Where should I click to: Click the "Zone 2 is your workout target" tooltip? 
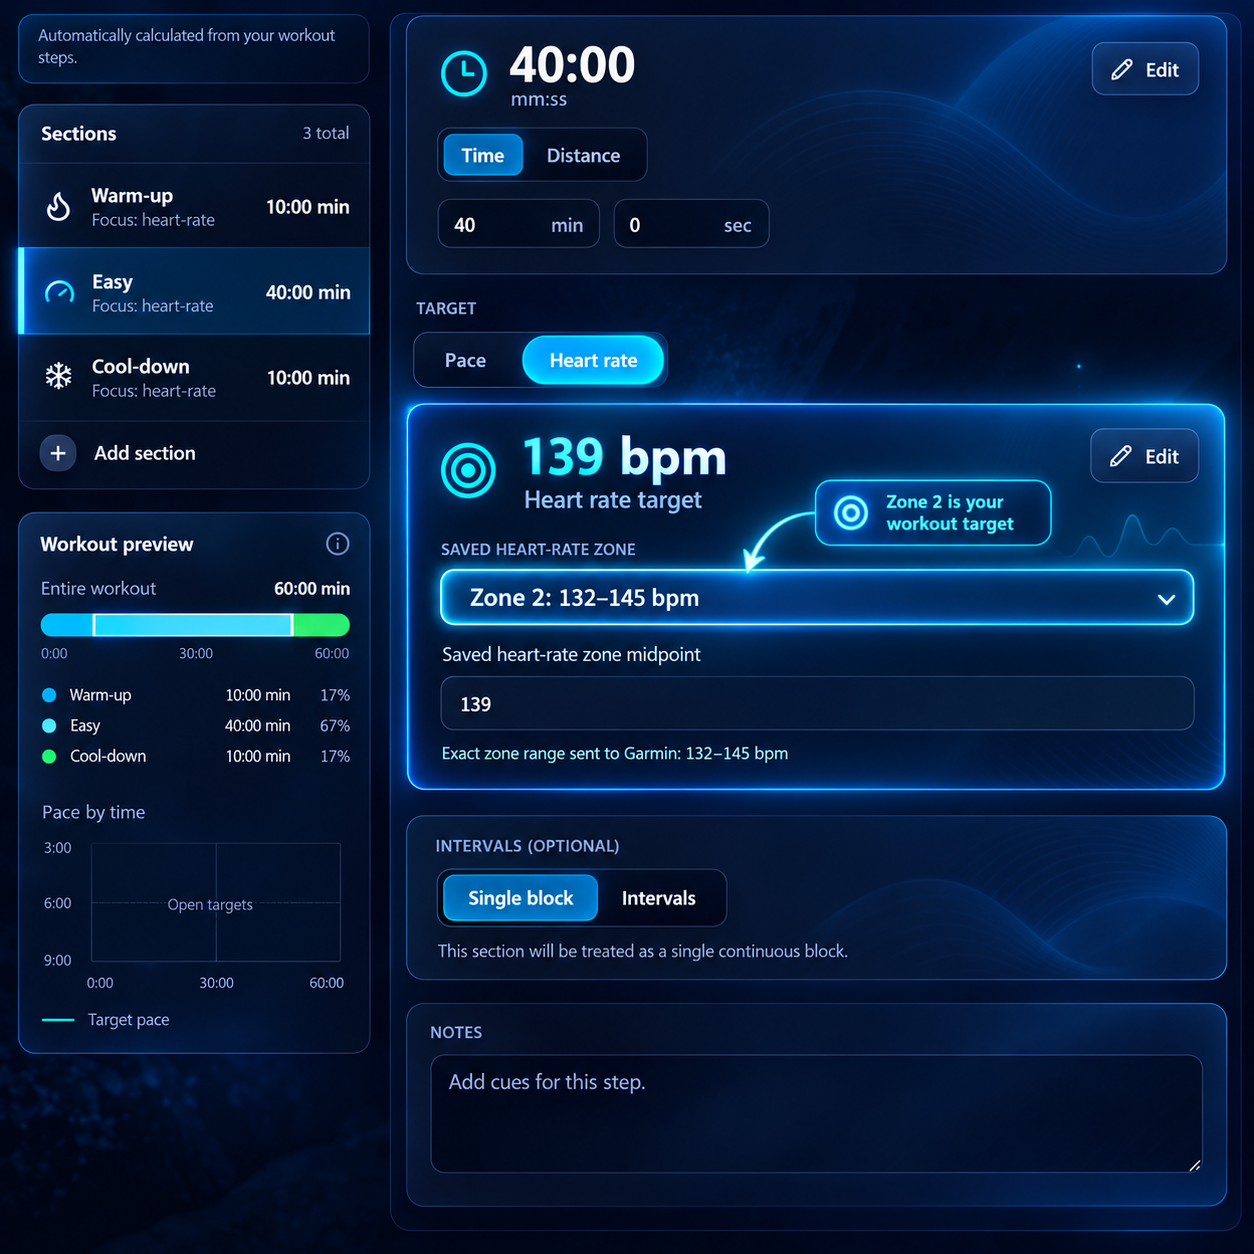tap(933, 513)
